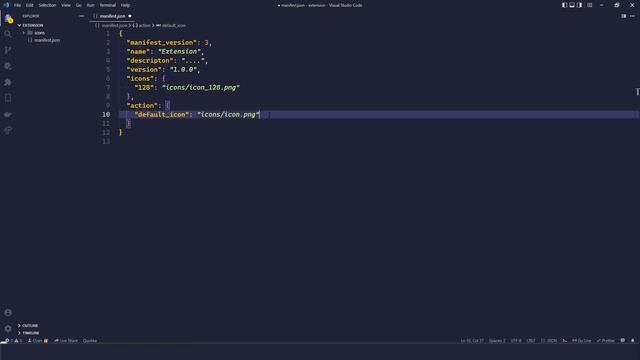Open the editor more actions ellipsis
The width and height of the screenshot is (640, 360).
click(632, 16)
